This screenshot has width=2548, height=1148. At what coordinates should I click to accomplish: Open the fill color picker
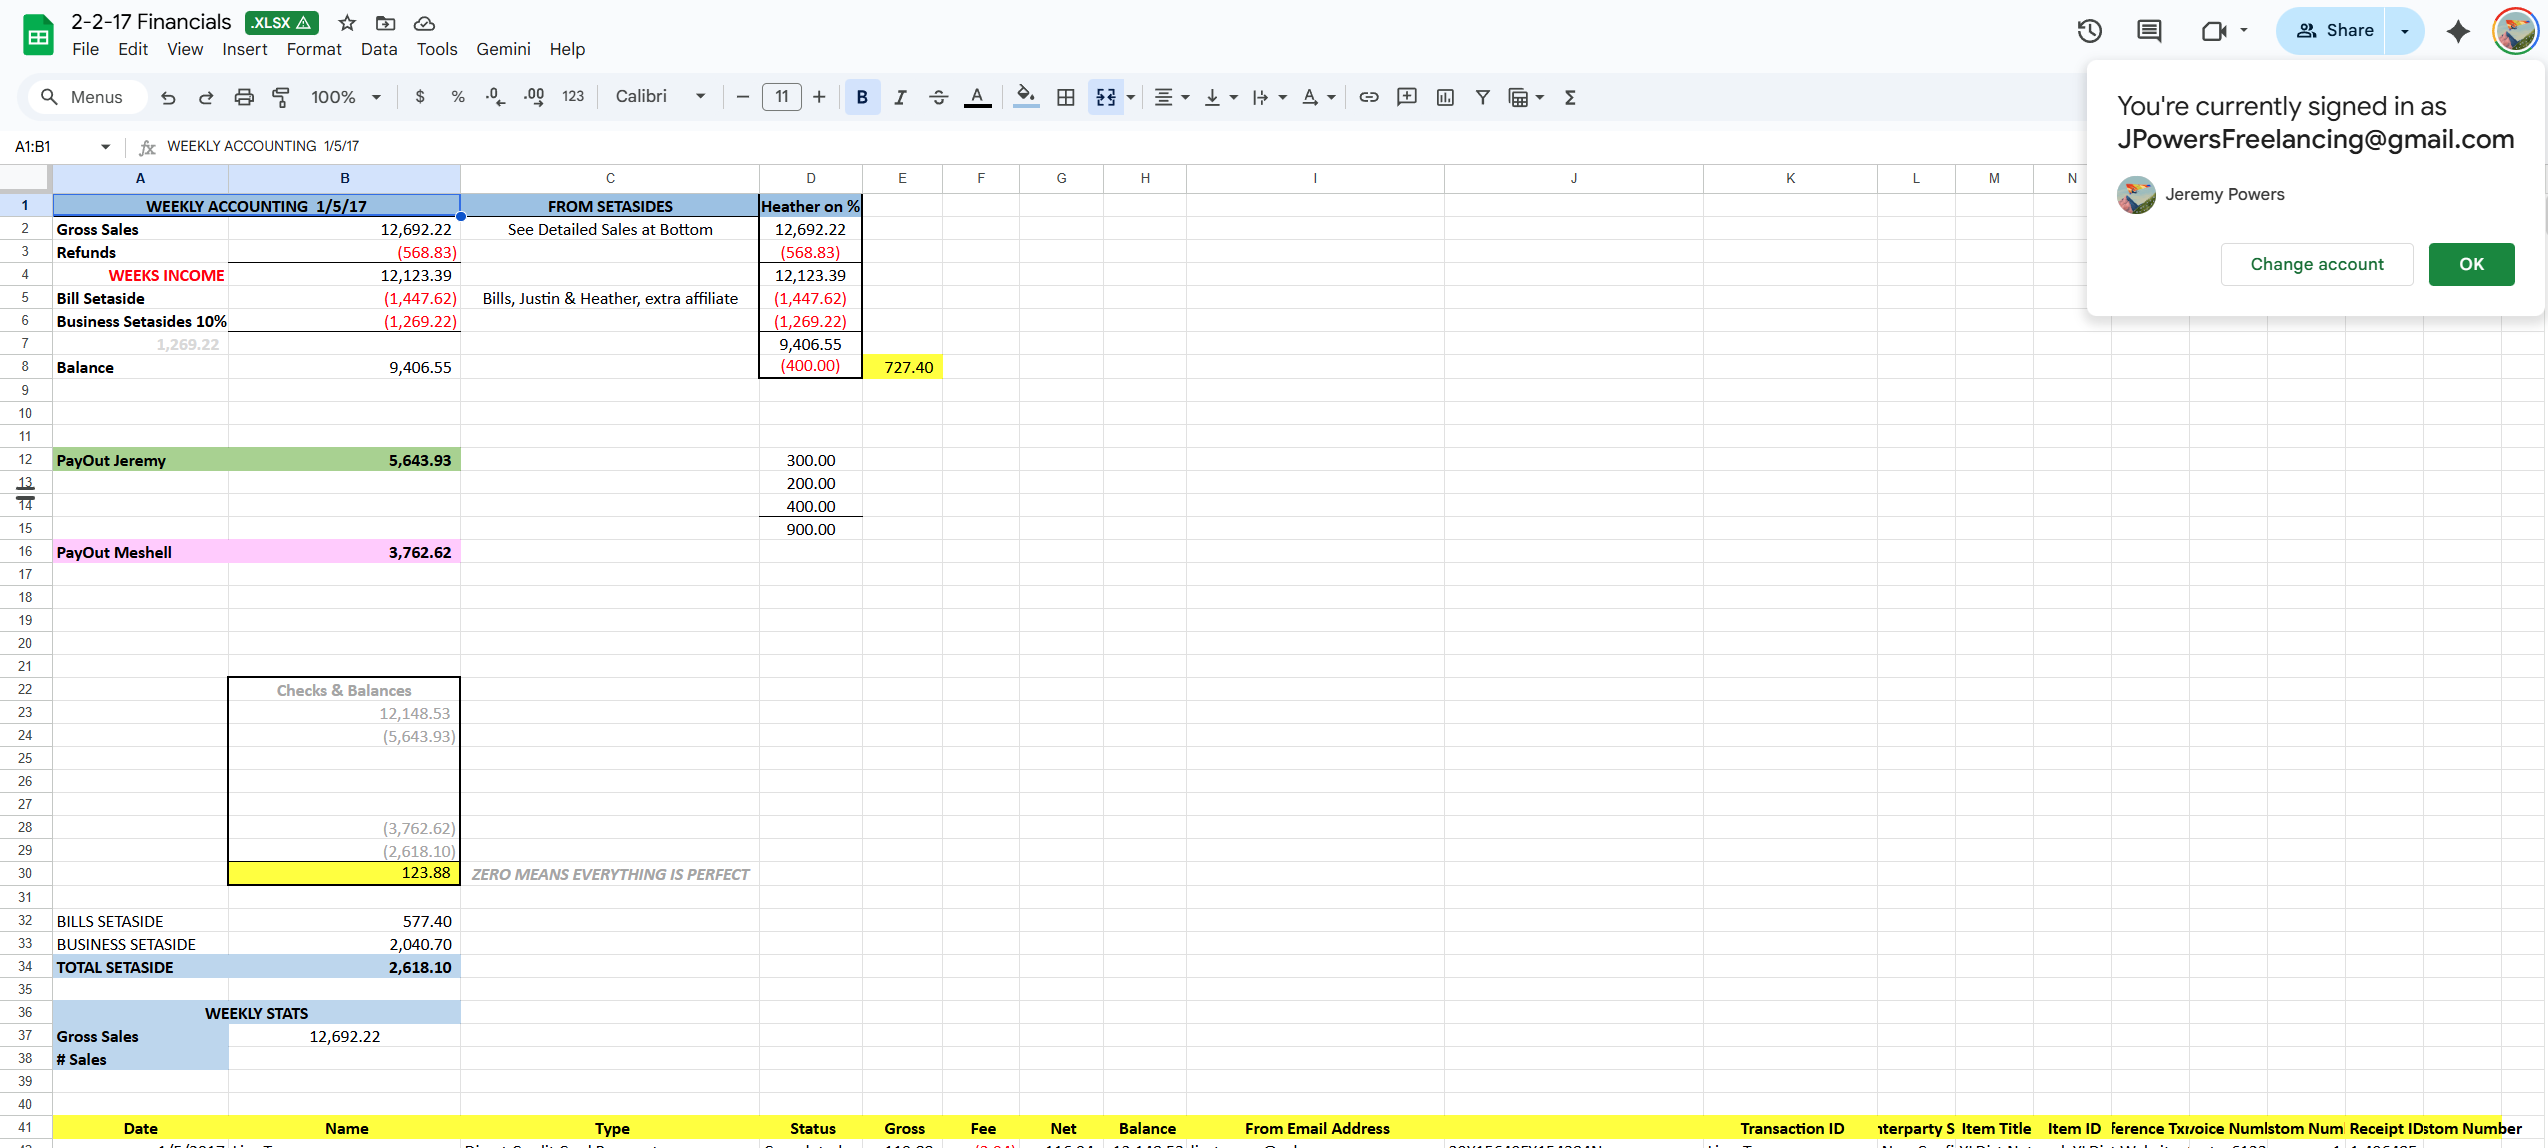tap(1026, 97)
